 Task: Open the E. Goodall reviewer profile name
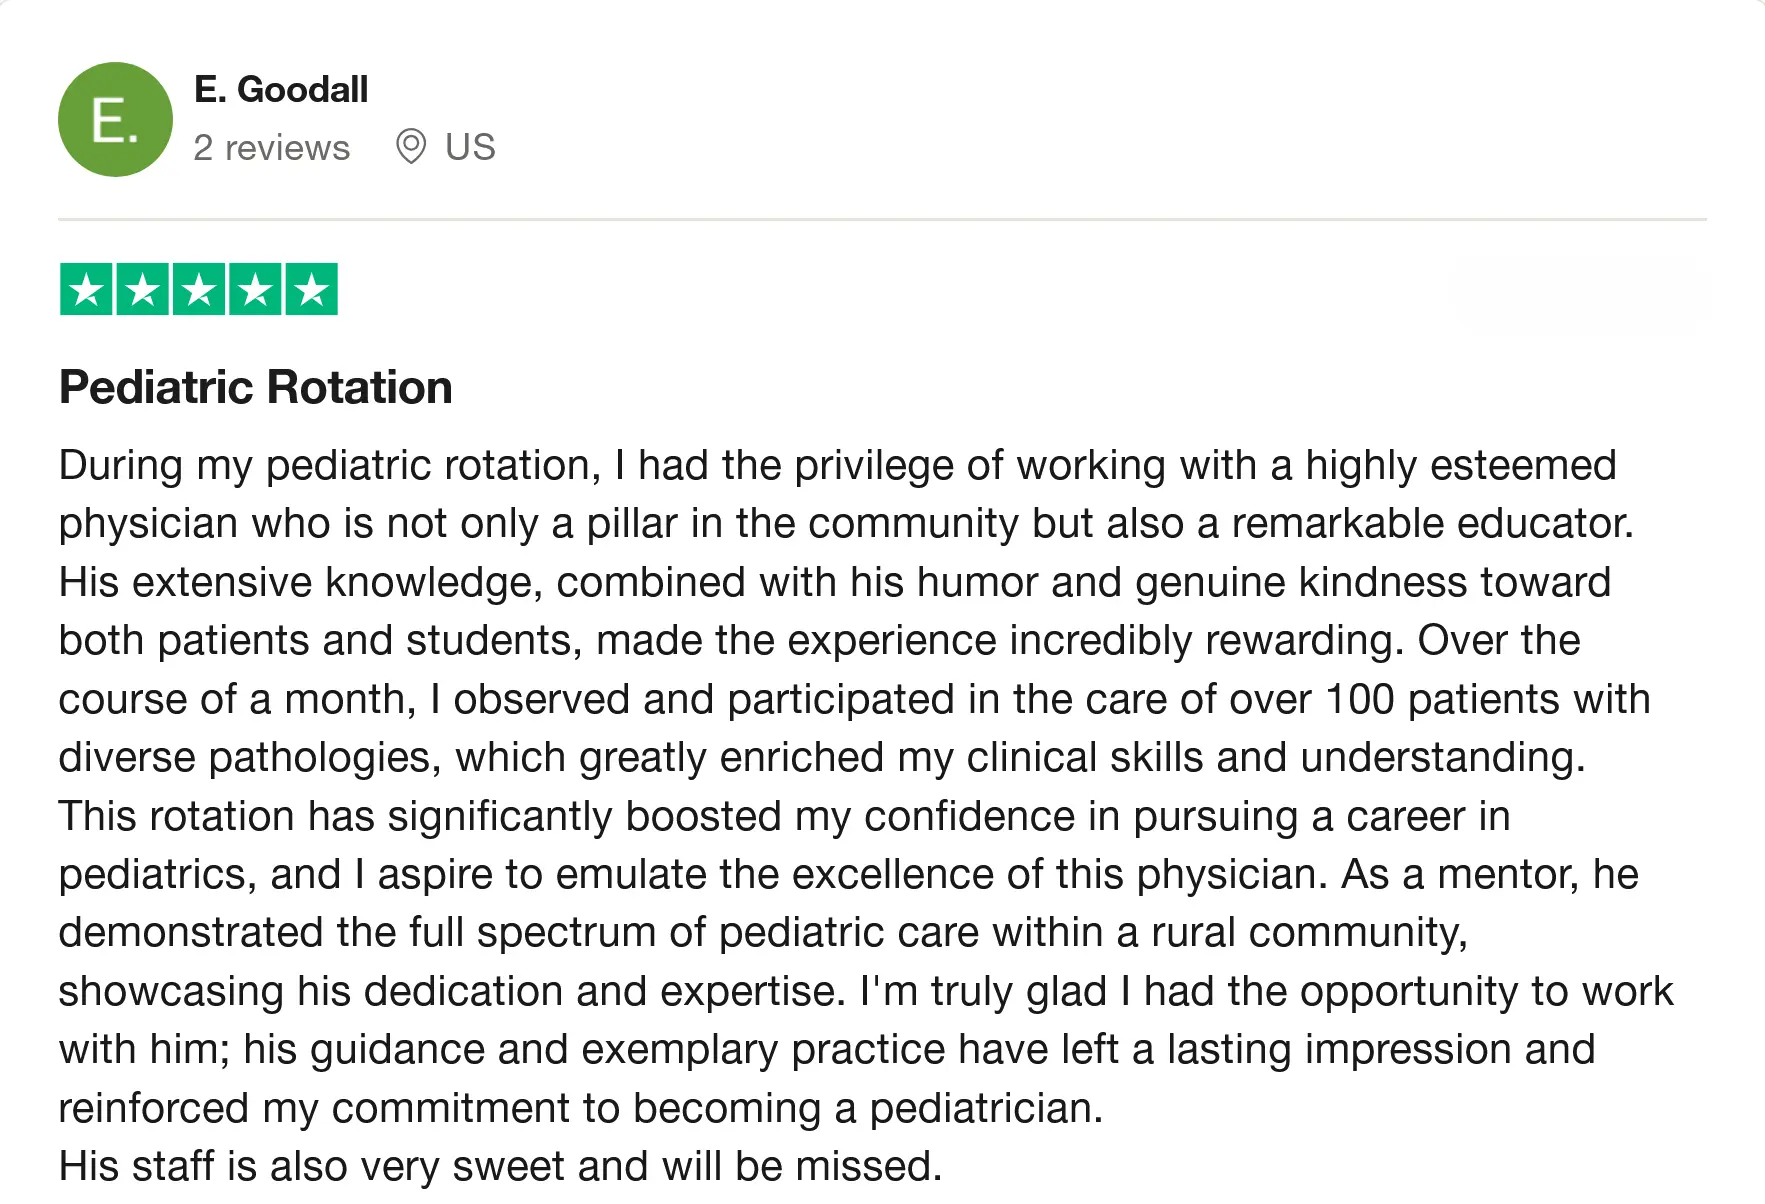(x=281, y=90)
